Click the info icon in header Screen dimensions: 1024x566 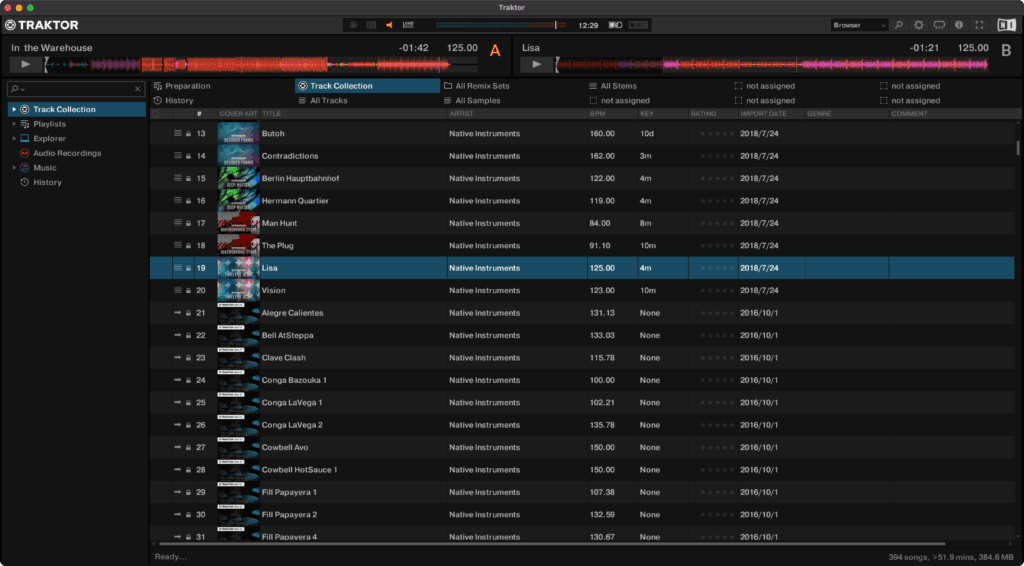pos(959,25)
